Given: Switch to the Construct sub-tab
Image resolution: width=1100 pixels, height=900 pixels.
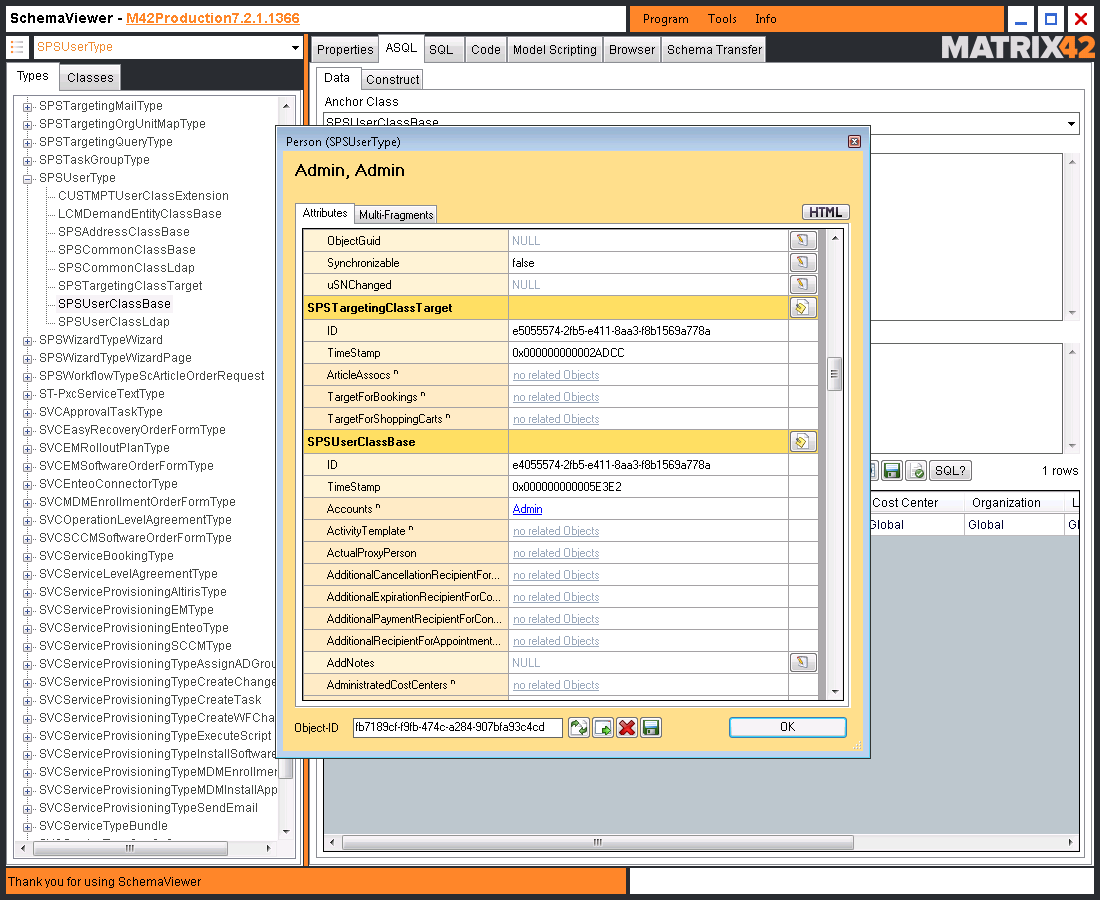Looking at the screenshot, I should coord(392,79).
